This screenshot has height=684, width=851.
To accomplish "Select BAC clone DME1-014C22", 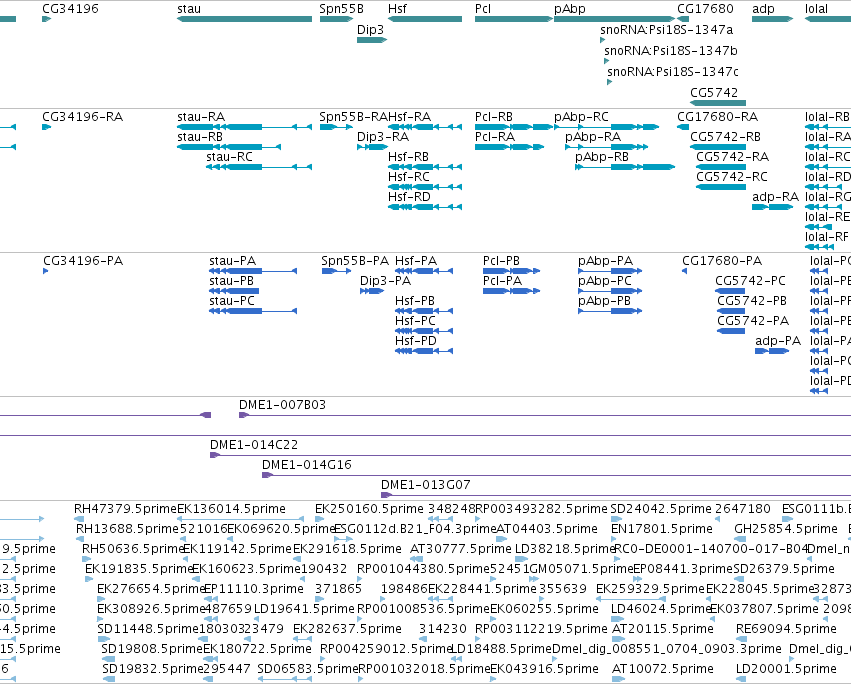I will [x=254, y=445].
